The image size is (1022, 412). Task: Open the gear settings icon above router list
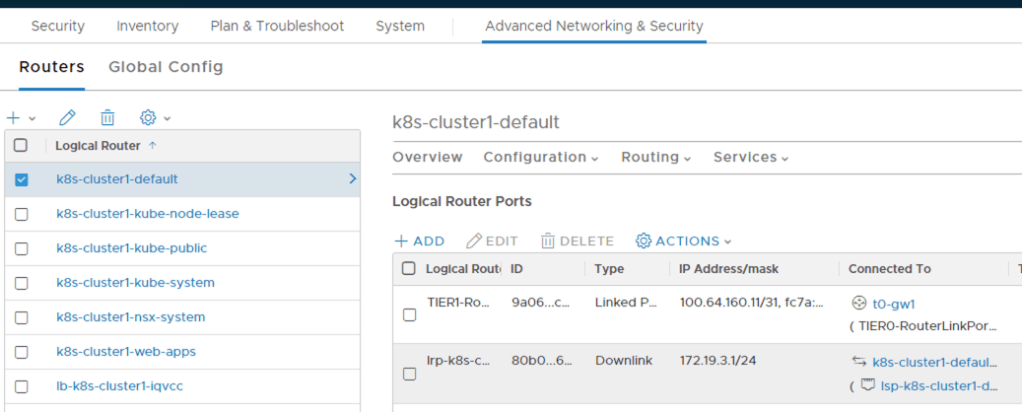click(x=149, y=118)
